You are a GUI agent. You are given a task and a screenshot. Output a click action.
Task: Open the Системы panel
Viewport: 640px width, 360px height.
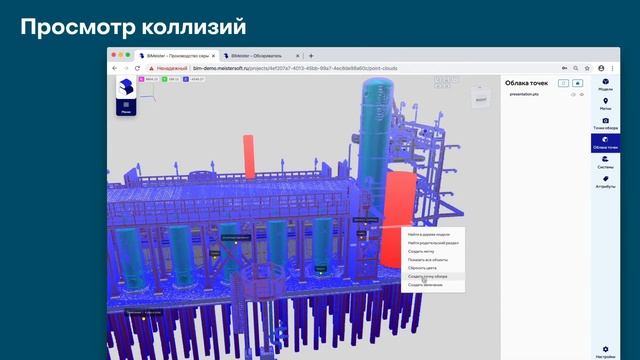click(x=605, y=162)
